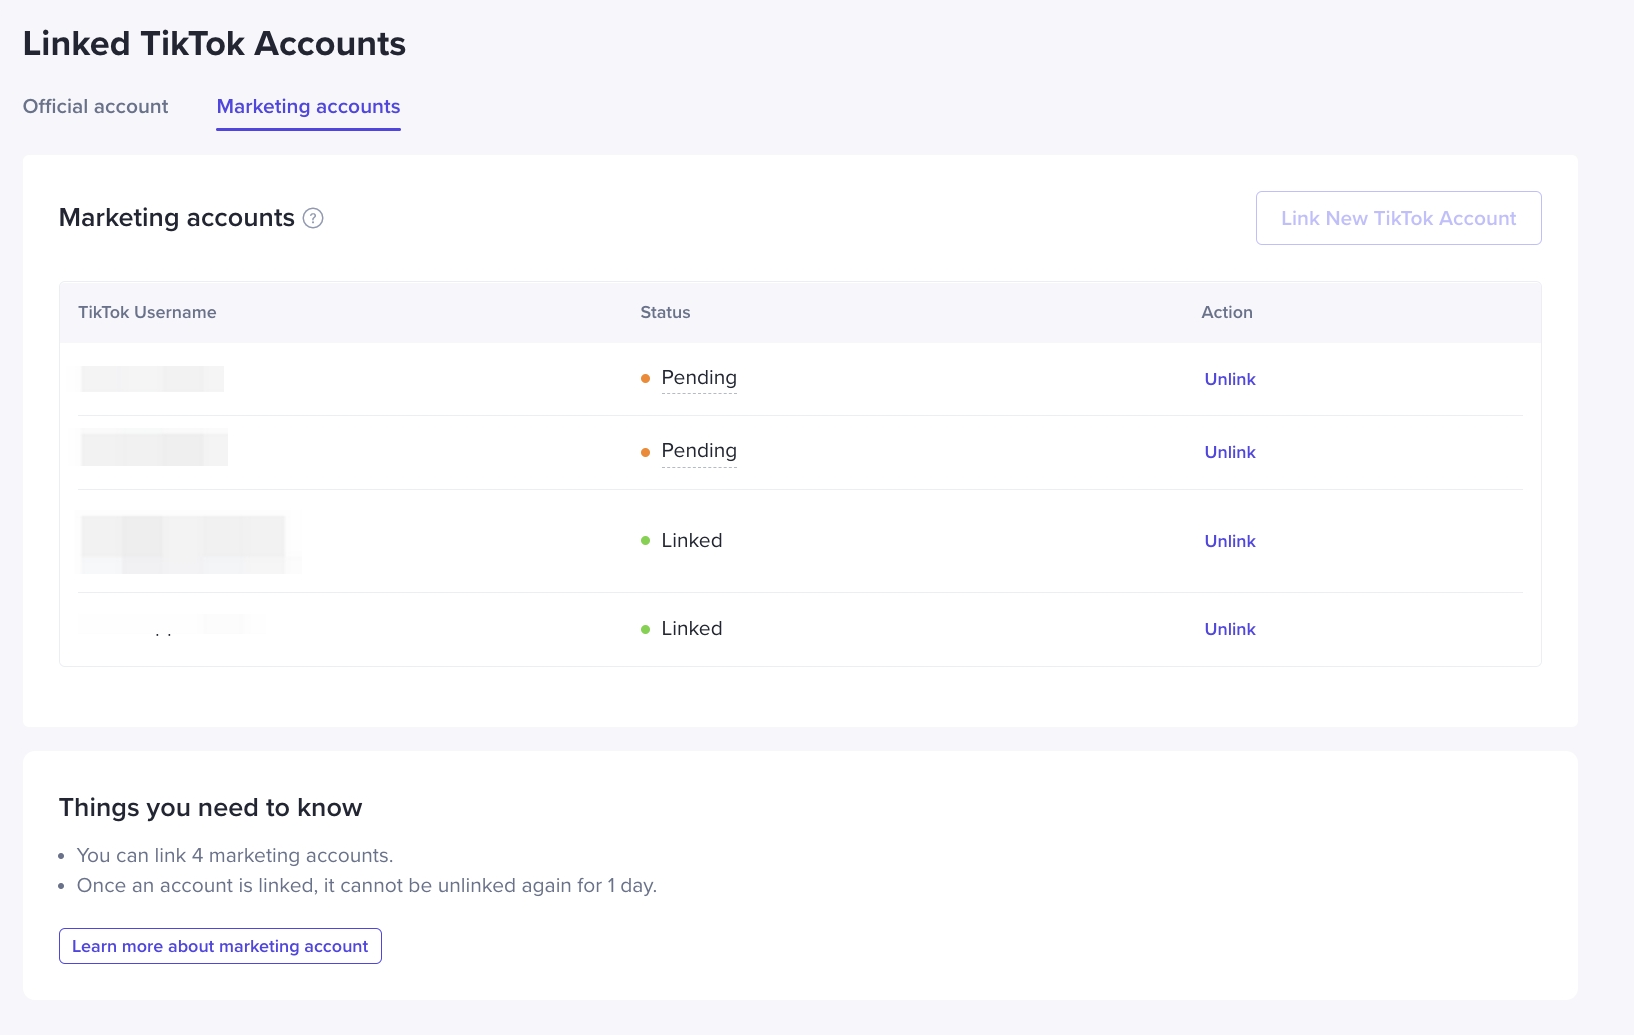Click the Things you need to know heading
The height and width of the screenshot is (1035, 1634).
click(210, 807)
